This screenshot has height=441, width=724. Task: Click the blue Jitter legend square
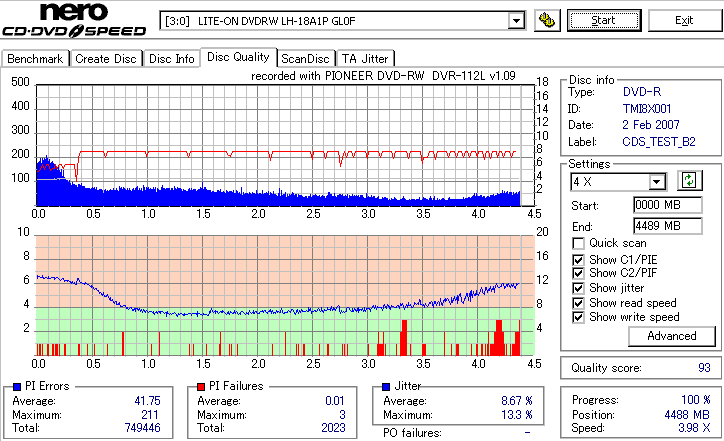[x=386, y=387]
